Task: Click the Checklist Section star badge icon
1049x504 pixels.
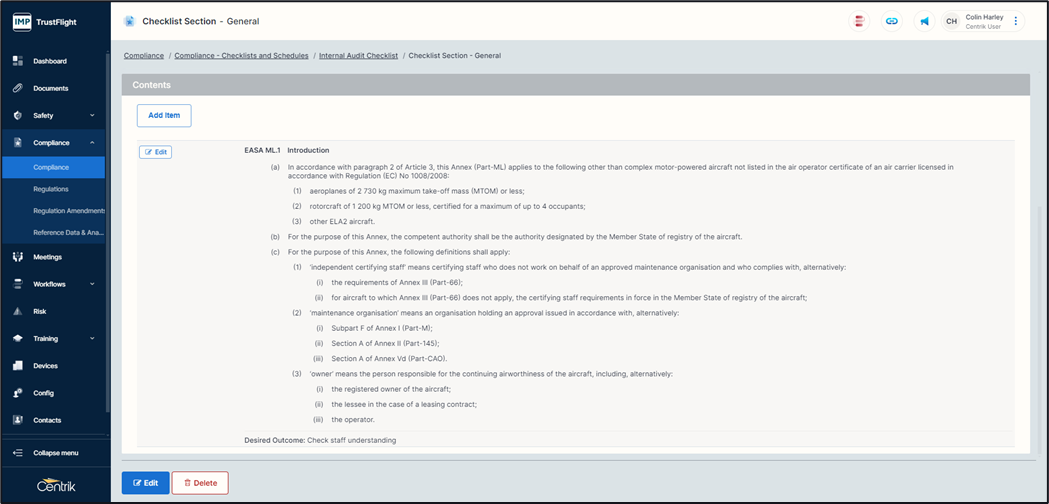Action: pyautogui.click(x=129, y=21)
